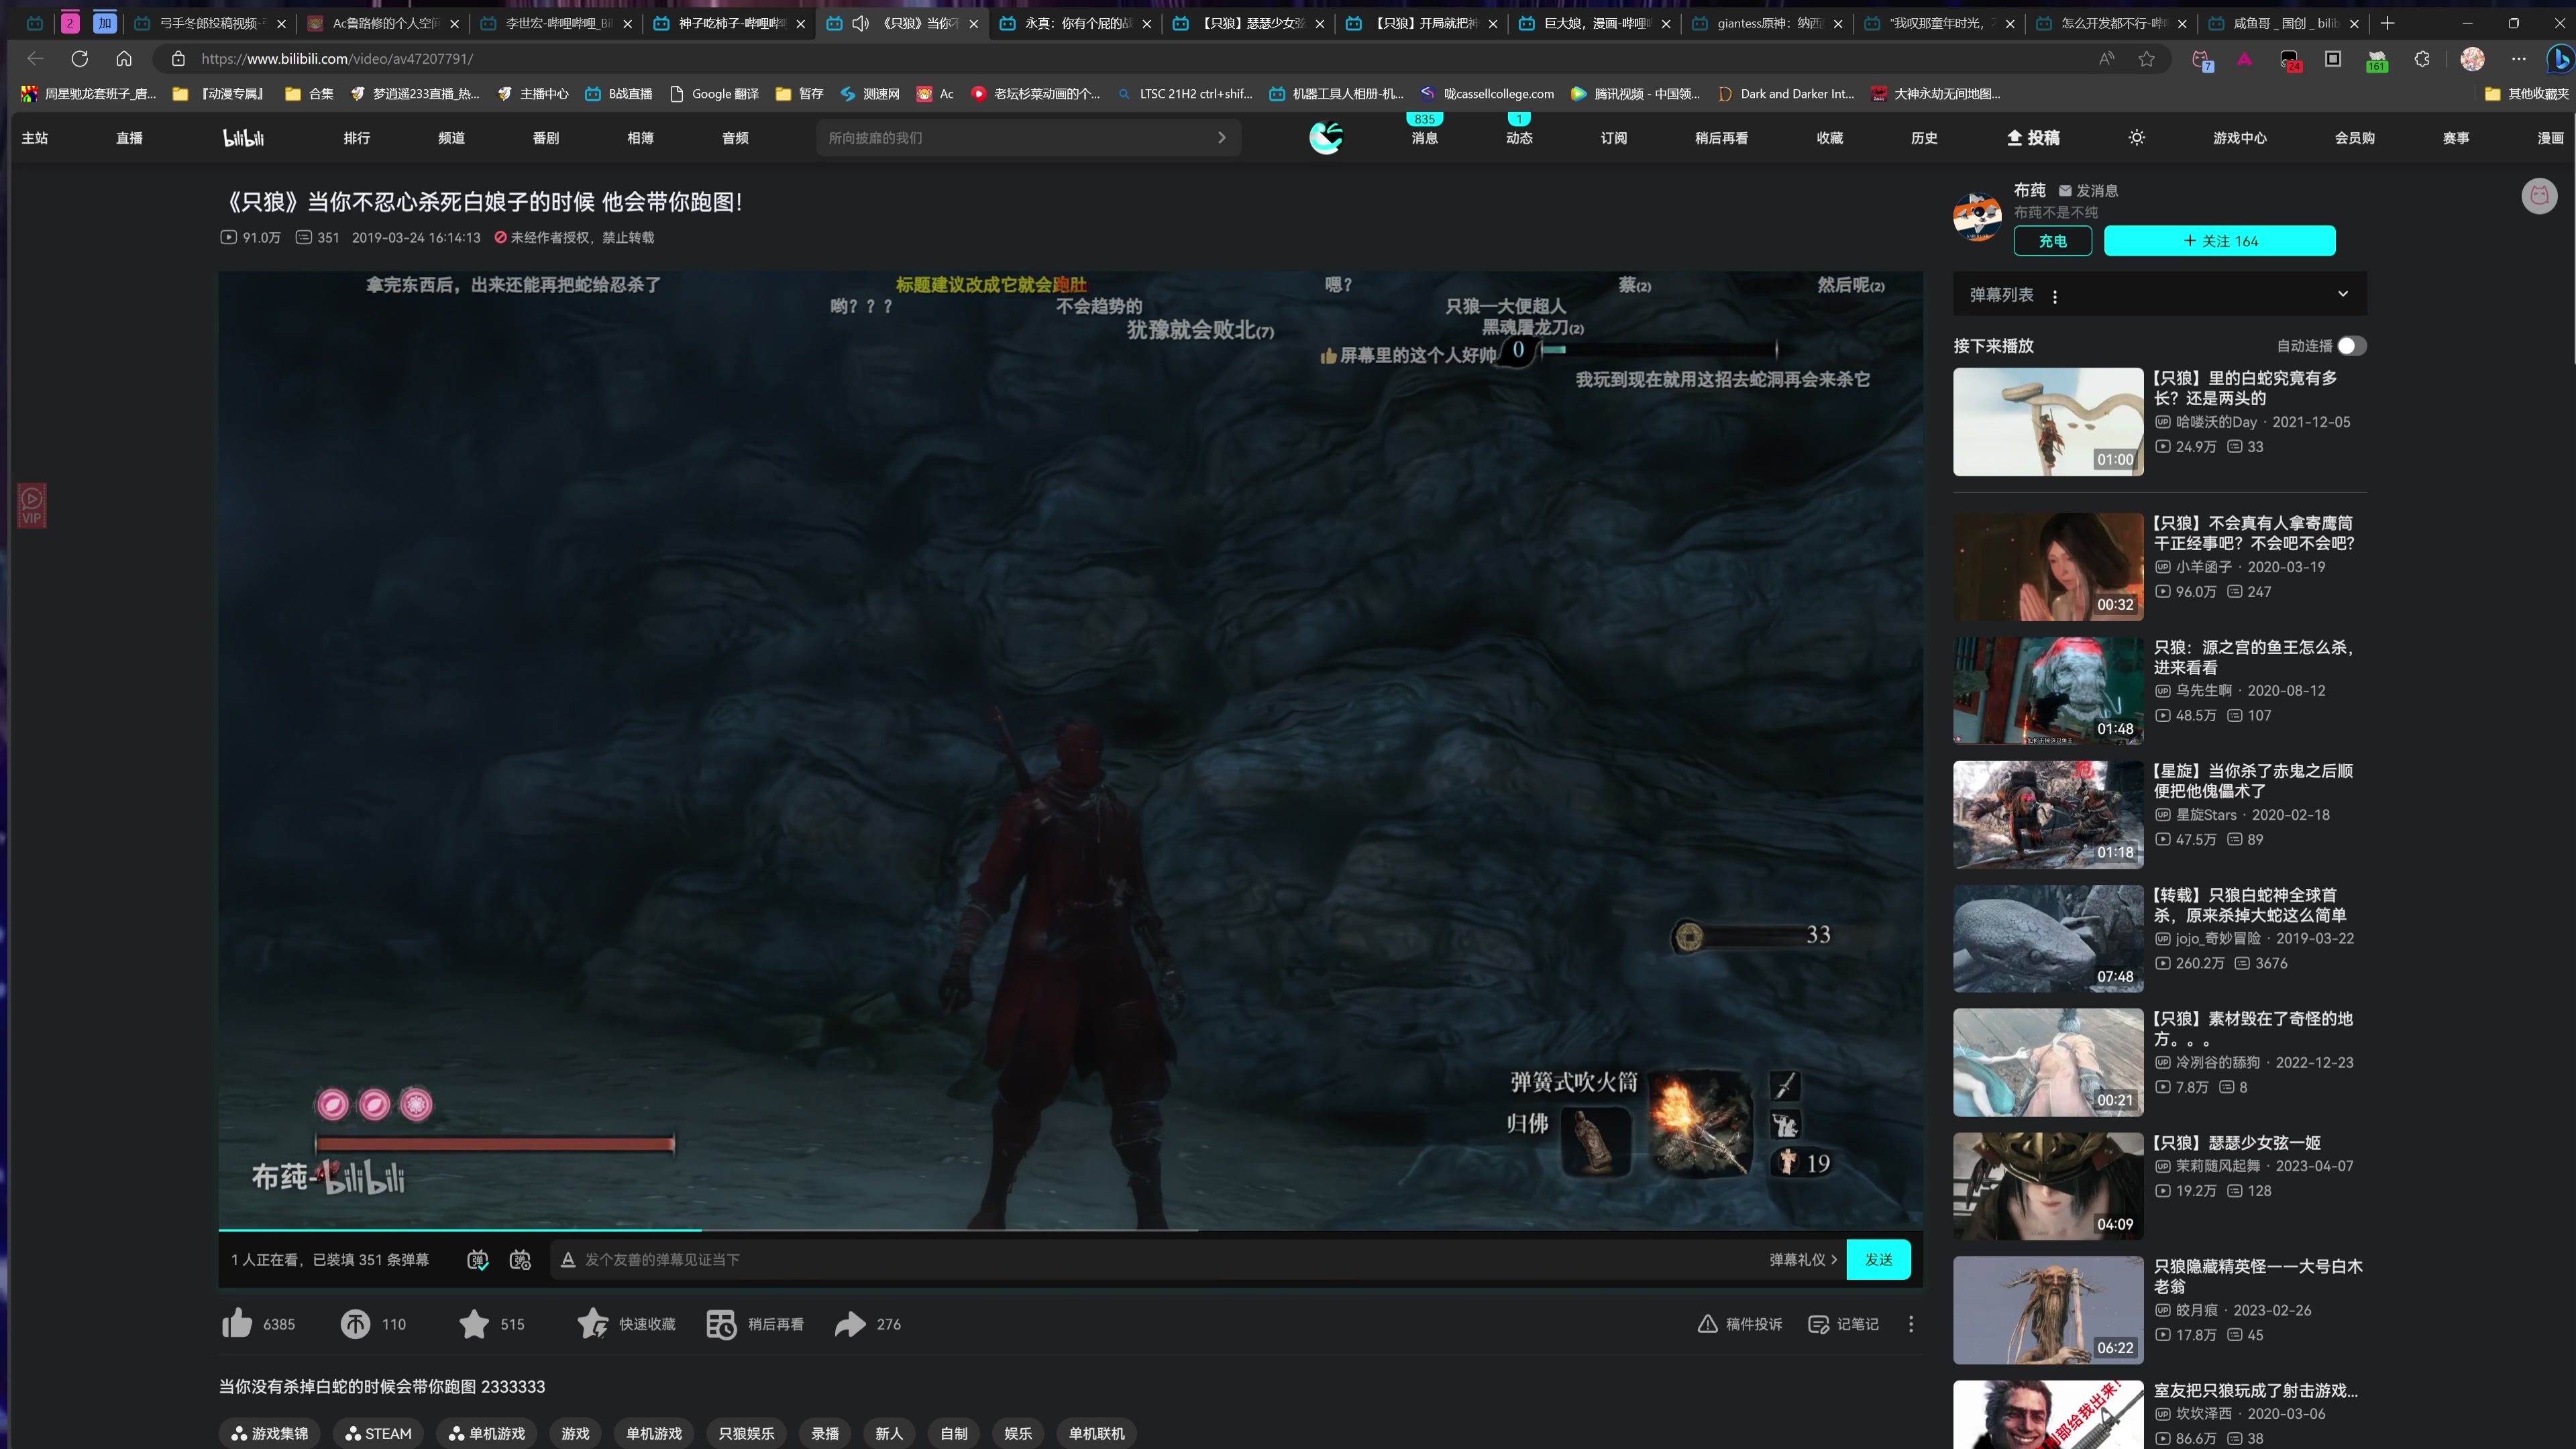Follow uploader with 关注 164 button
This screenshot has width=2576, height=1449.
pos(2219,241)
